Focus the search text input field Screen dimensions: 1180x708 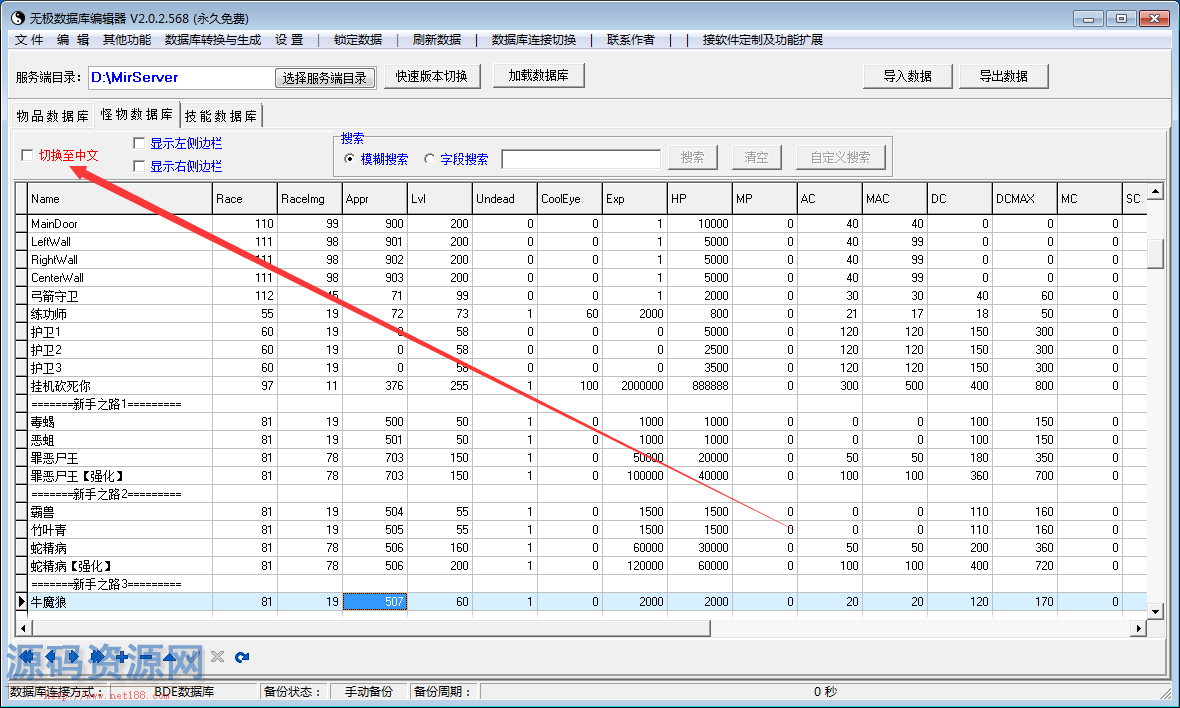581,159
